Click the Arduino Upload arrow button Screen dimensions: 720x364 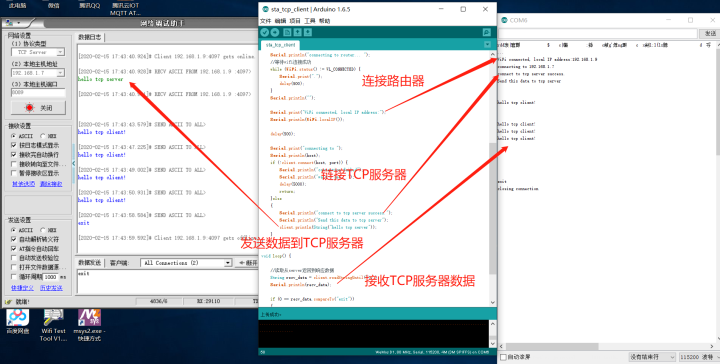tap(275, 32)
